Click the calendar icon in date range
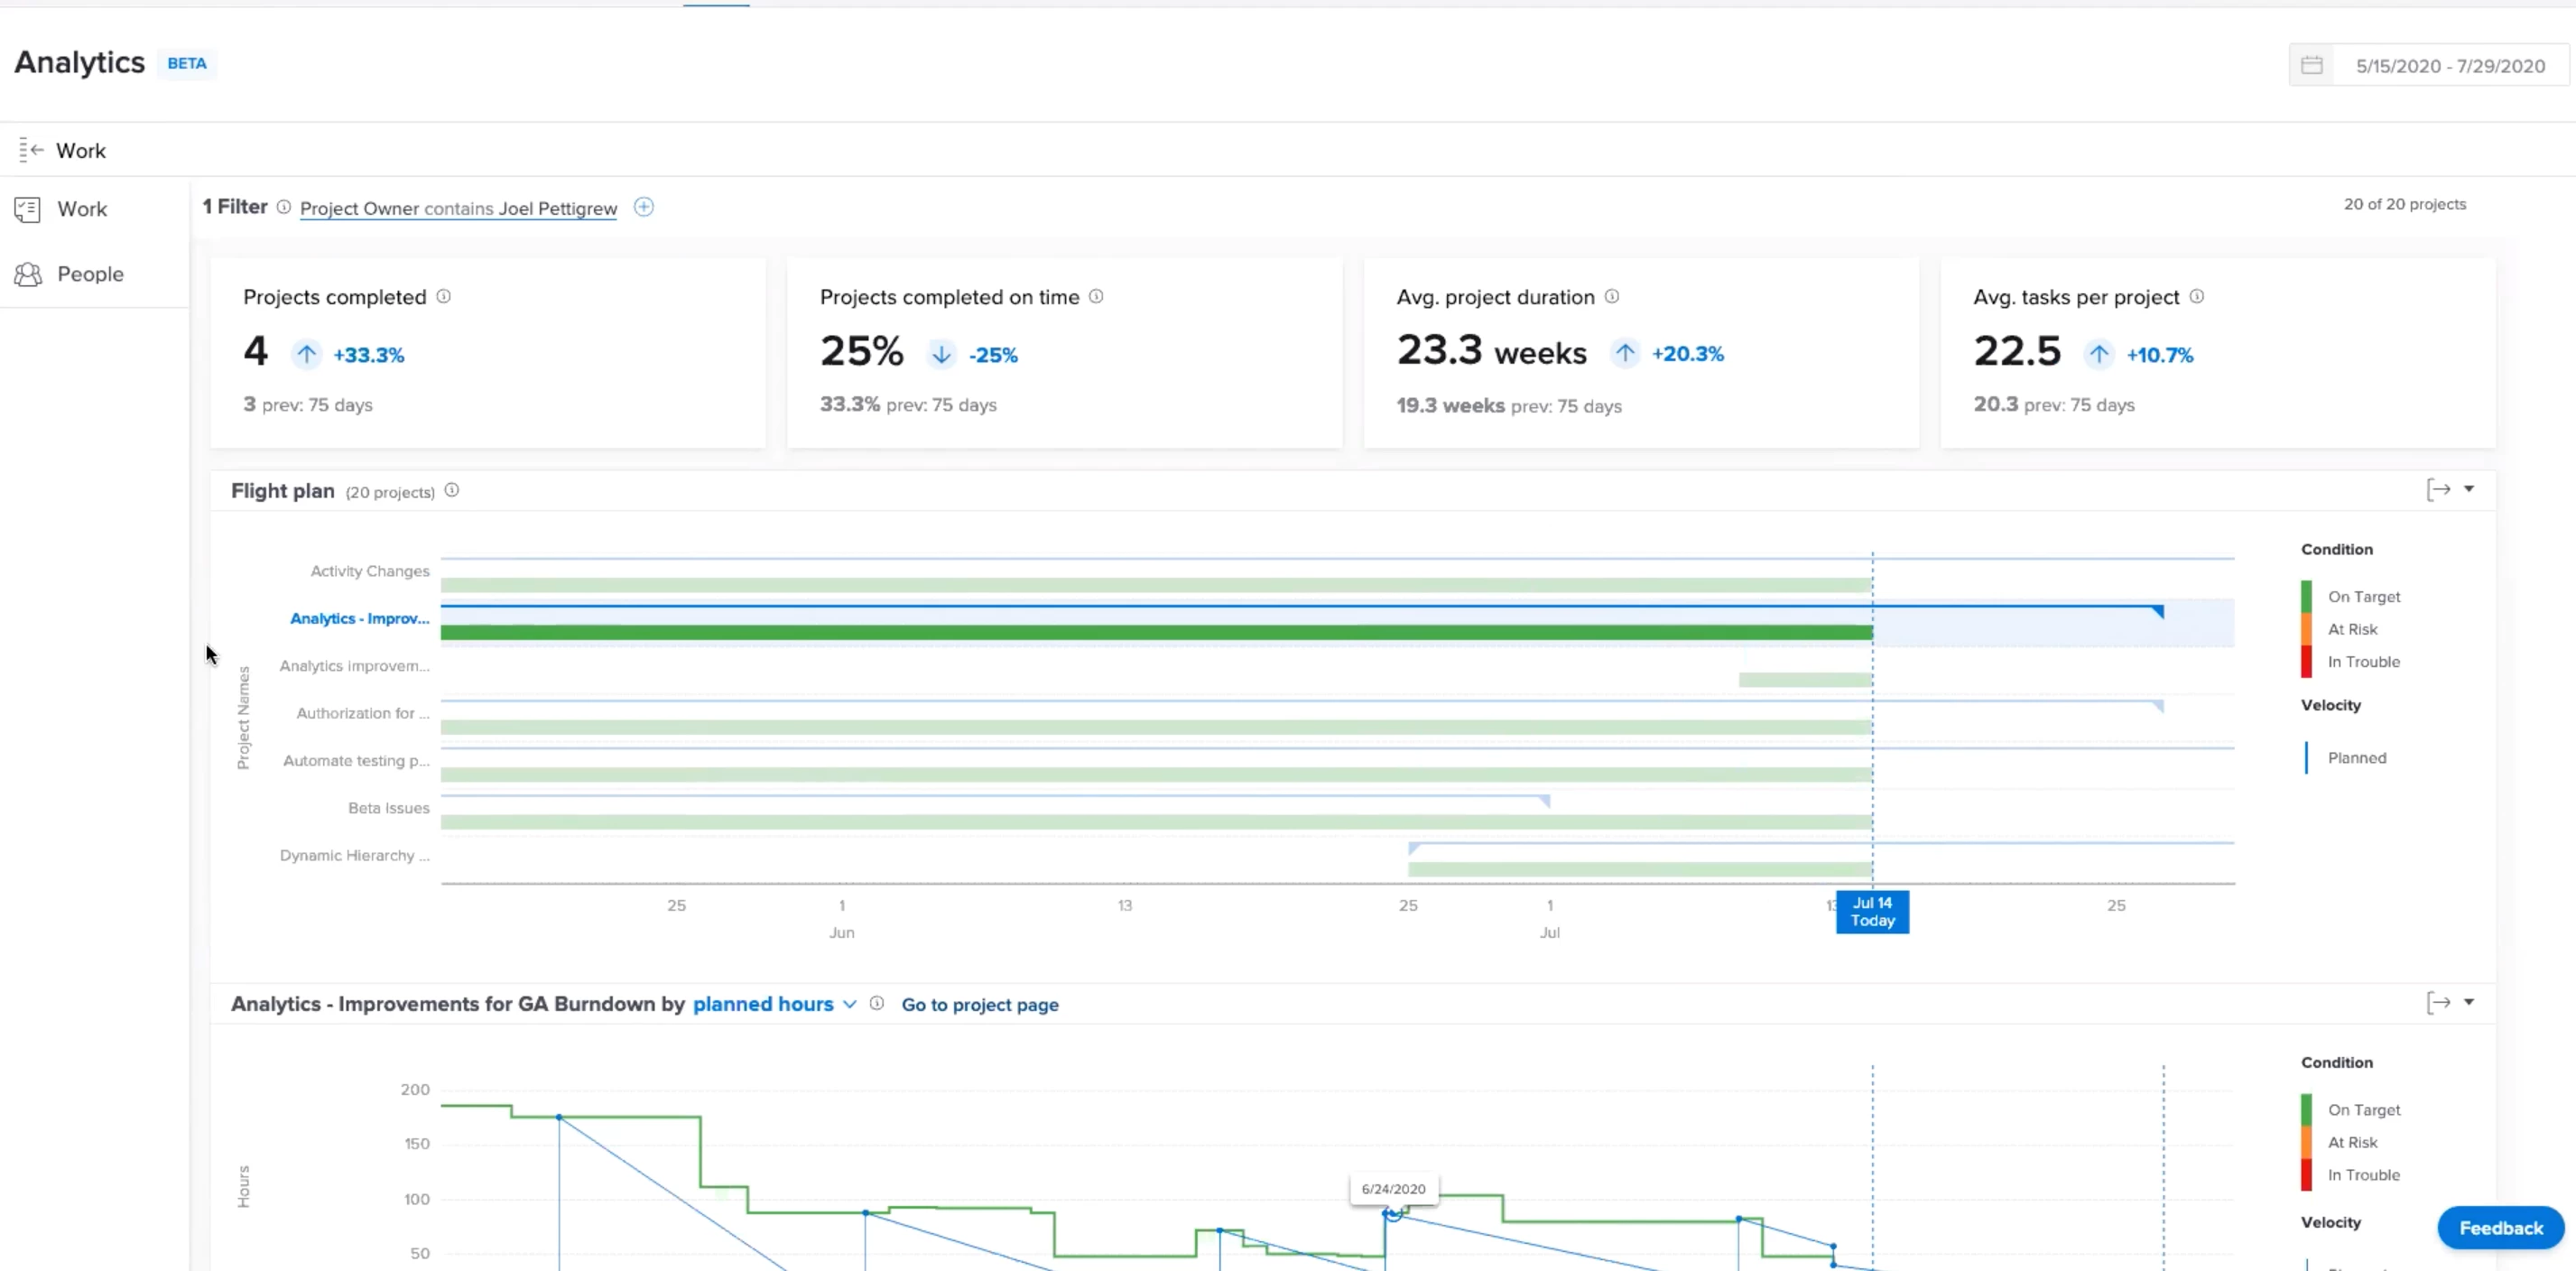 tap(2311, 66)
